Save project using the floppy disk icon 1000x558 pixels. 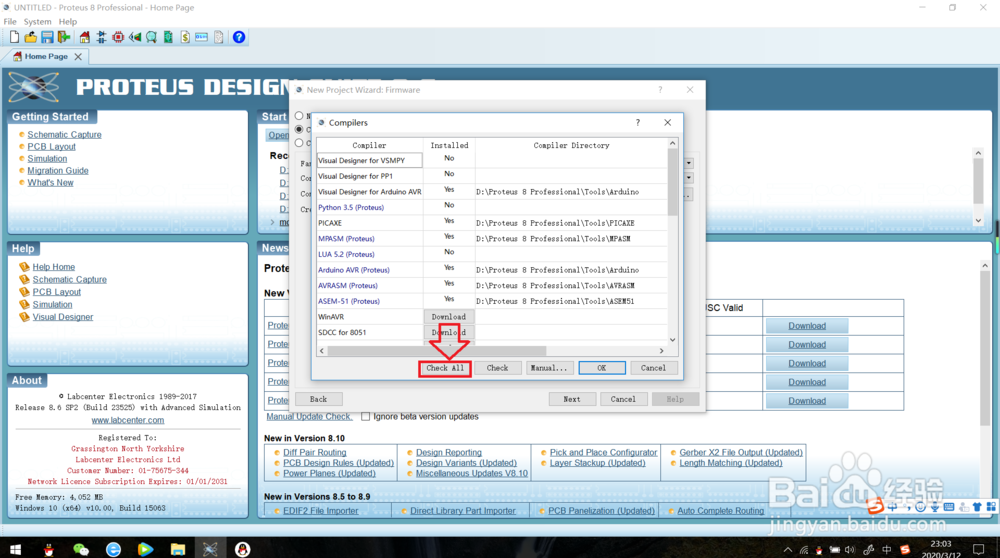[x=47, y=37]
